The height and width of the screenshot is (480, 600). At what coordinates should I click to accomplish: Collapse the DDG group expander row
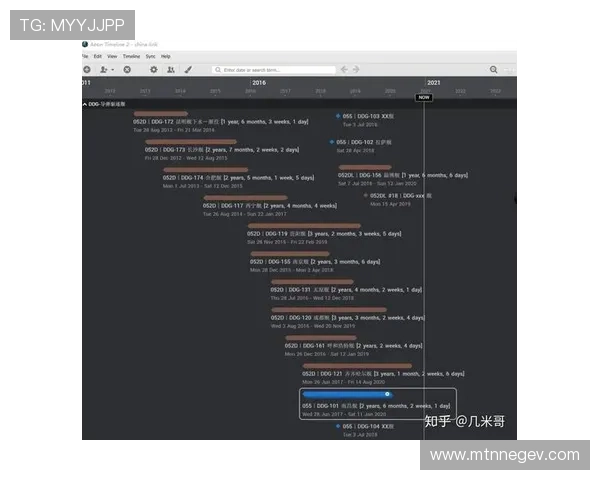(84, 103)
